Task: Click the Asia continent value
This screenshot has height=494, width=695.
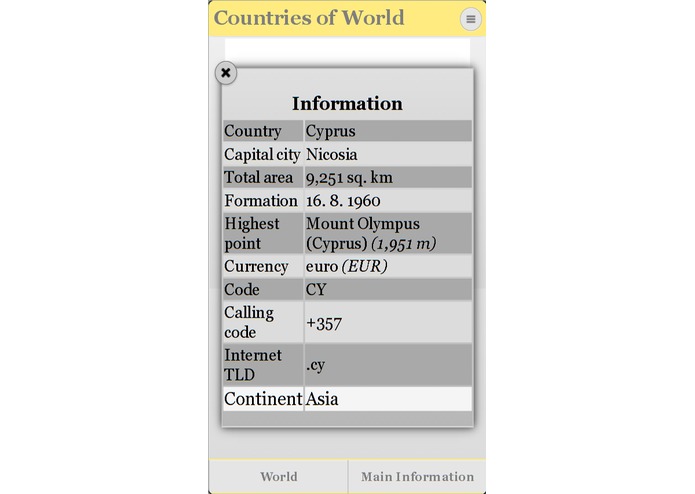Action: 388,399
